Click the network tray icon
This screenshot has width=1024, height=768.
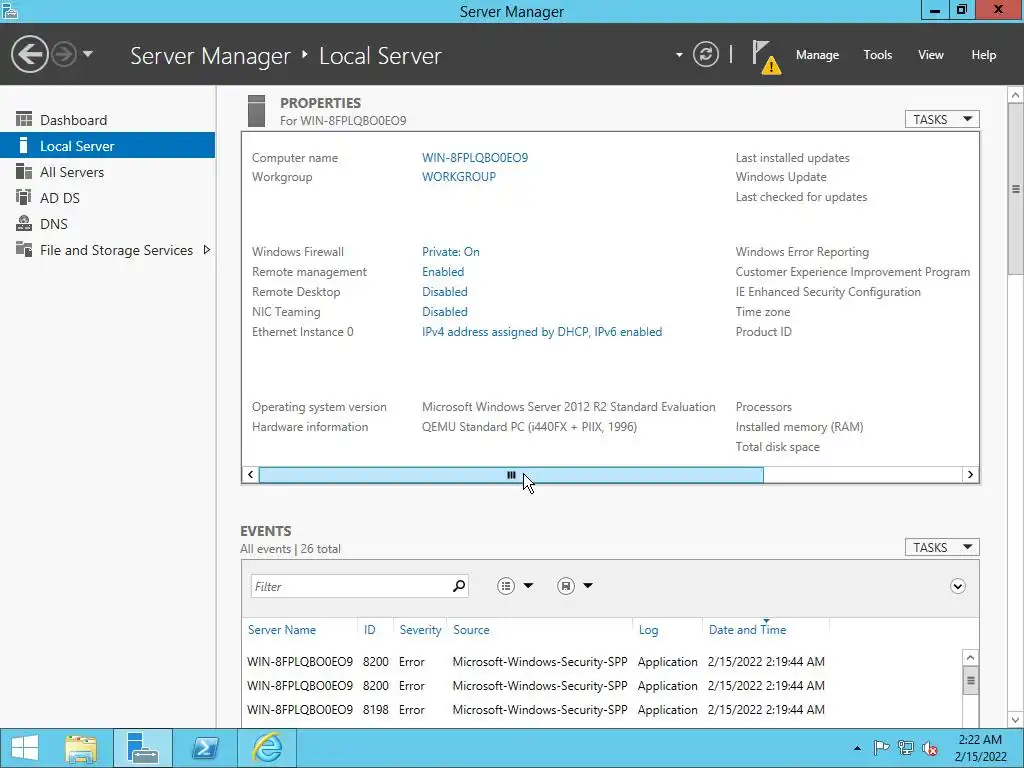[x=906, y=748]
